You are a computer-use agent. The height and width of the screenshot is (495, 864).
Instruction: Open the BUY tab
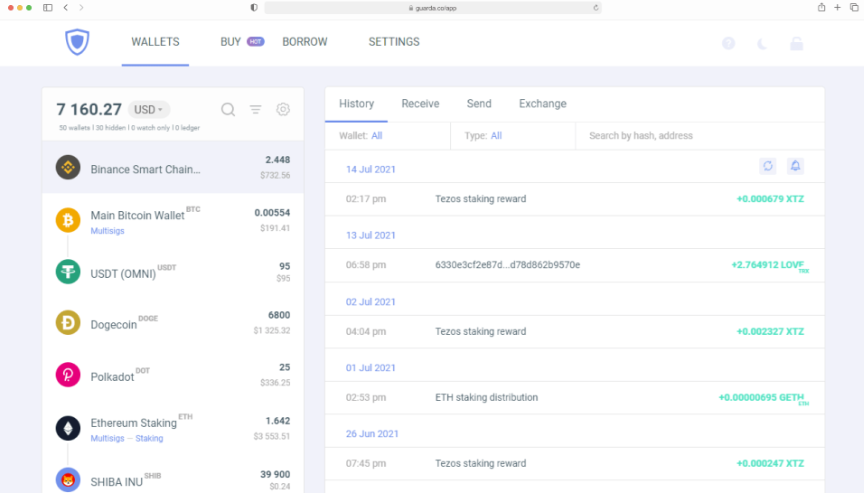pos(230,42)
